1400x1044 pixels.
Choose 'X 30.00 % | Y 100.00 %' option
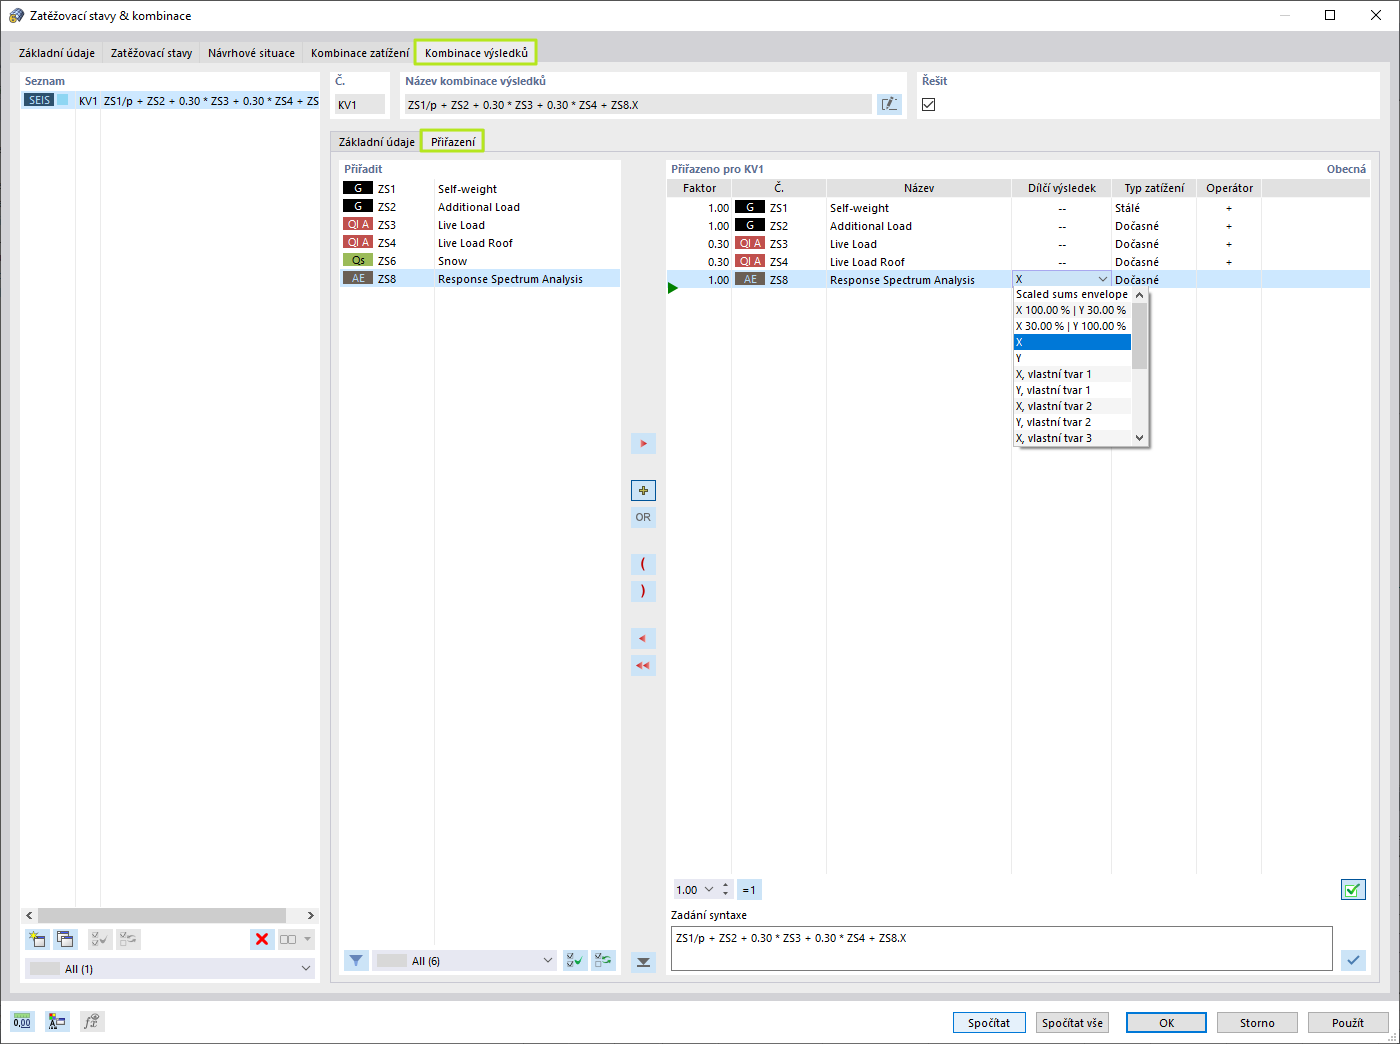click(1072, 326)
